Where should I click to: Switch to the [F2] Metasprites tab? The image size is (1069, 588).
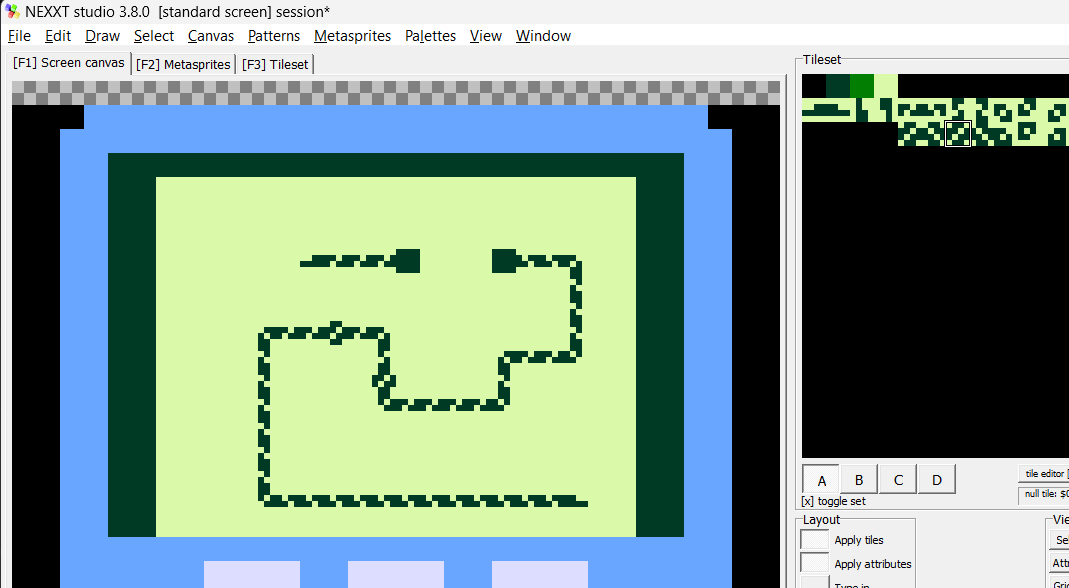(x=183, y=64)
